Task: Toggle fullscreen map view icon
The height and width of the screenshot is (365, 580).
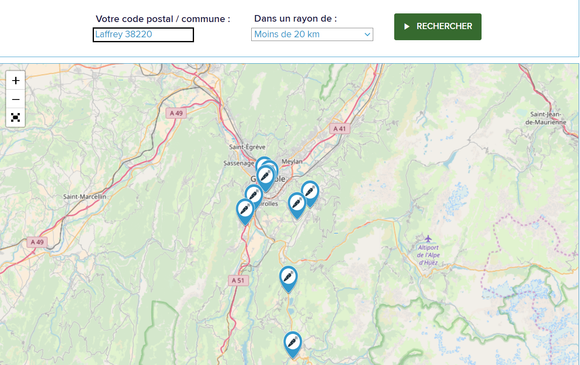Action: click(x=16, y=118)
